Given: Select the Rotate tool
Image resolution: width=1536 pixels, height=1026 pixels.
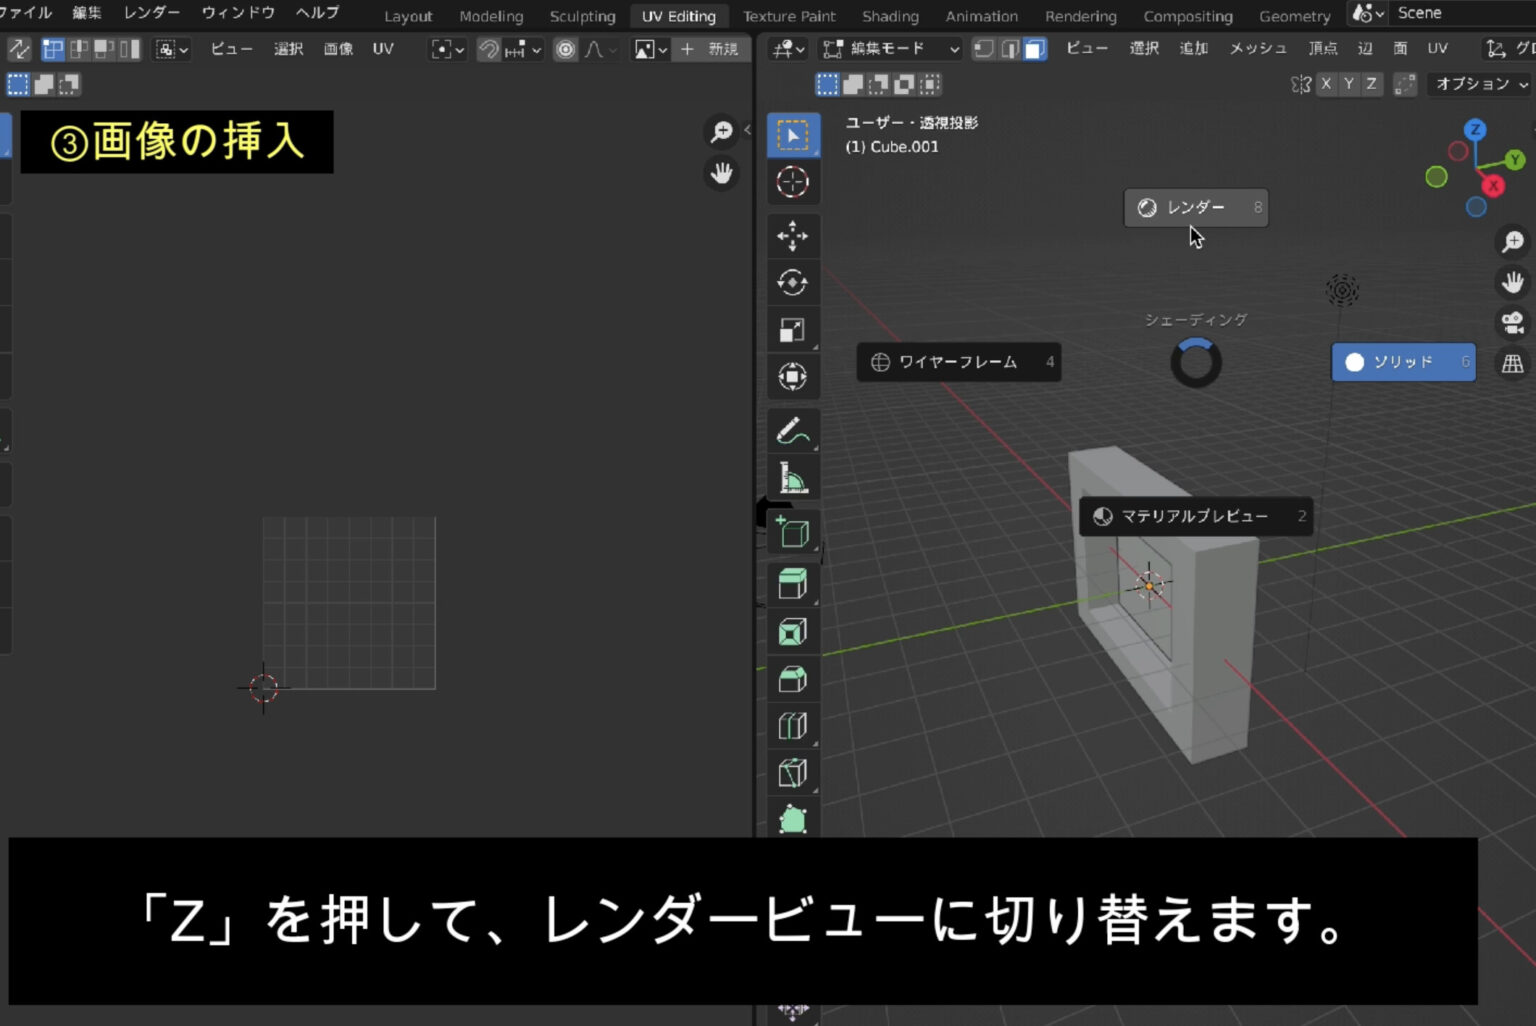Looking at the screenshot, I should pyautogui.click(x=793, y=283).
